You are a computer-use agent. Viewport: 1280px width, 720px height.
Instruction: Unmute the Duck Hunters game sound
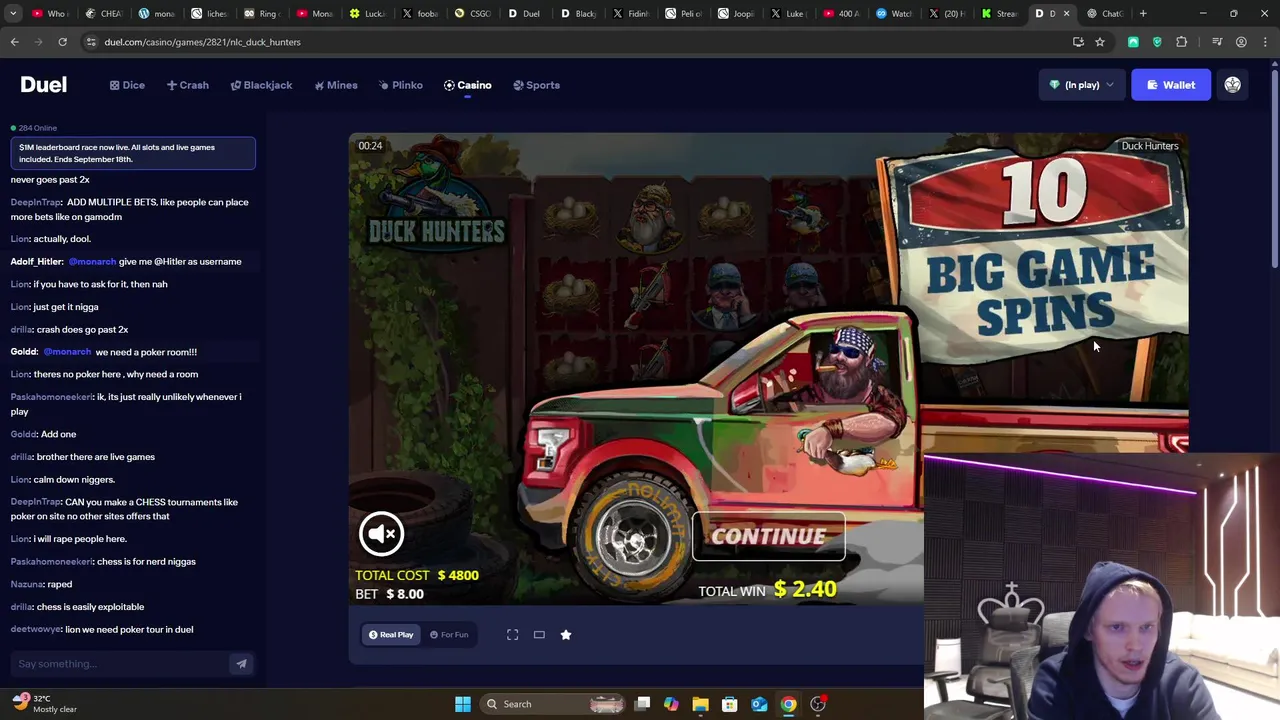point(381,534)
